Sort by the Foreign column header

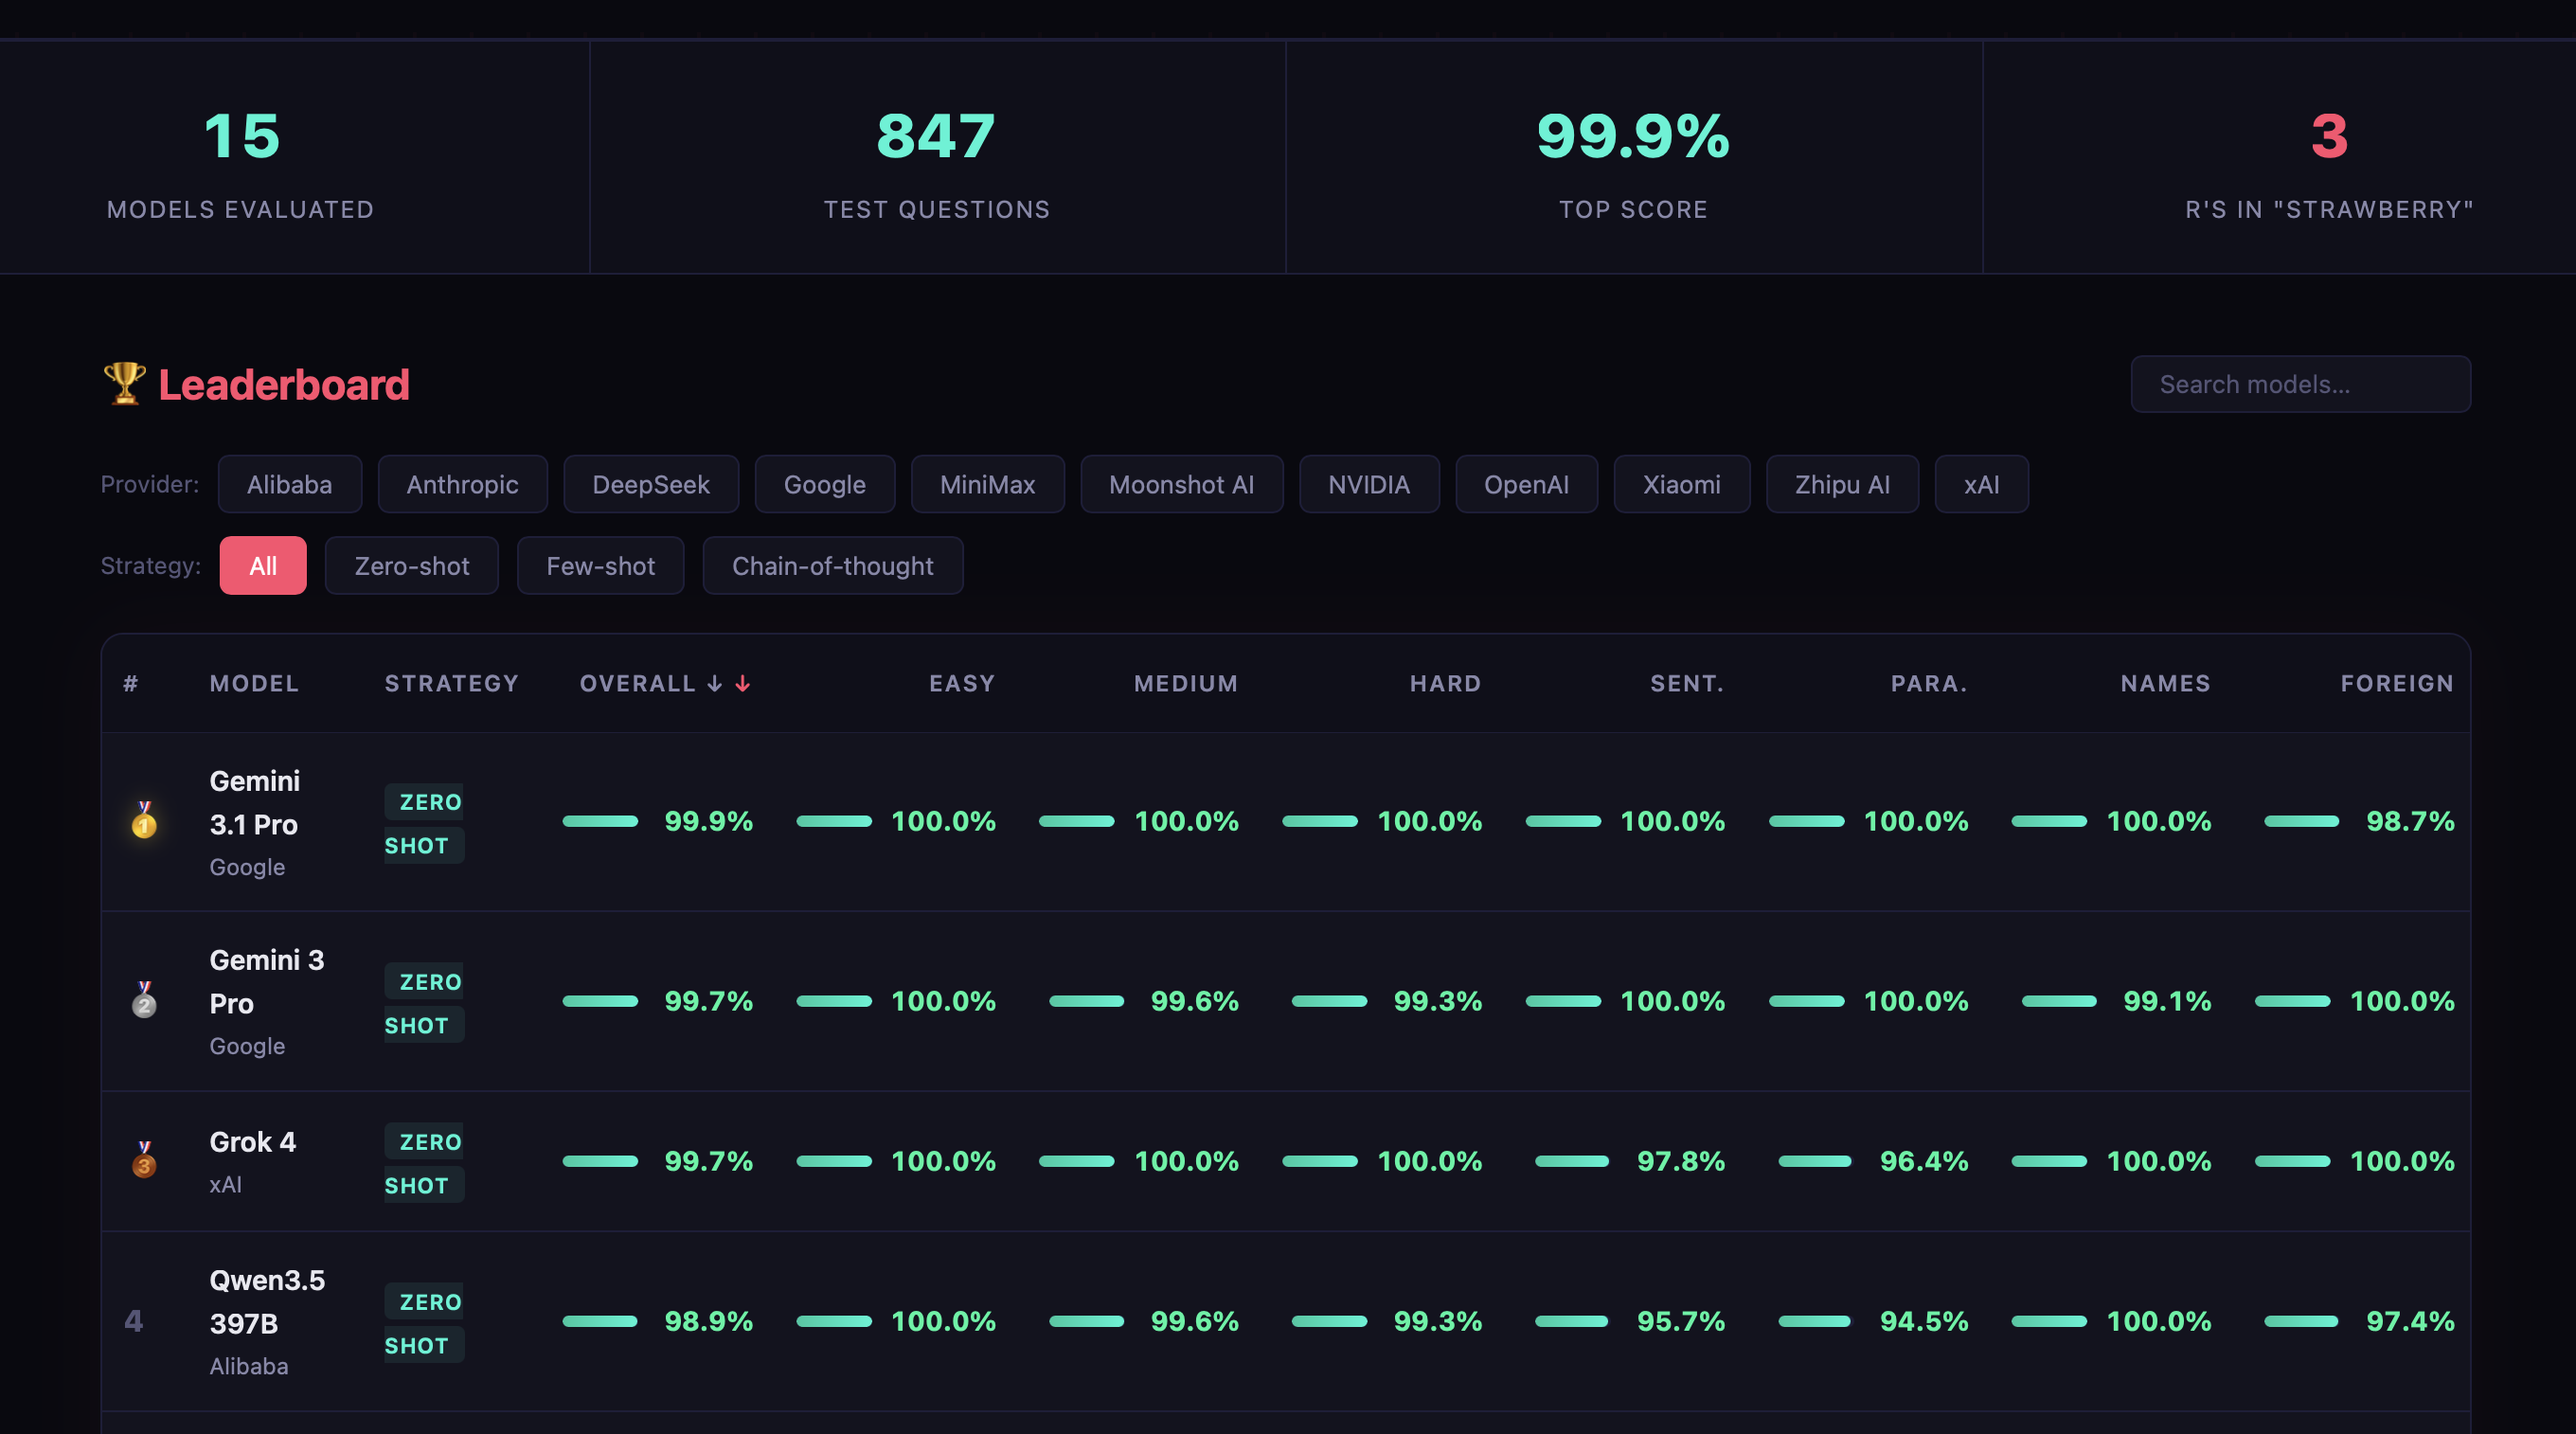[x=2397, y=684]
